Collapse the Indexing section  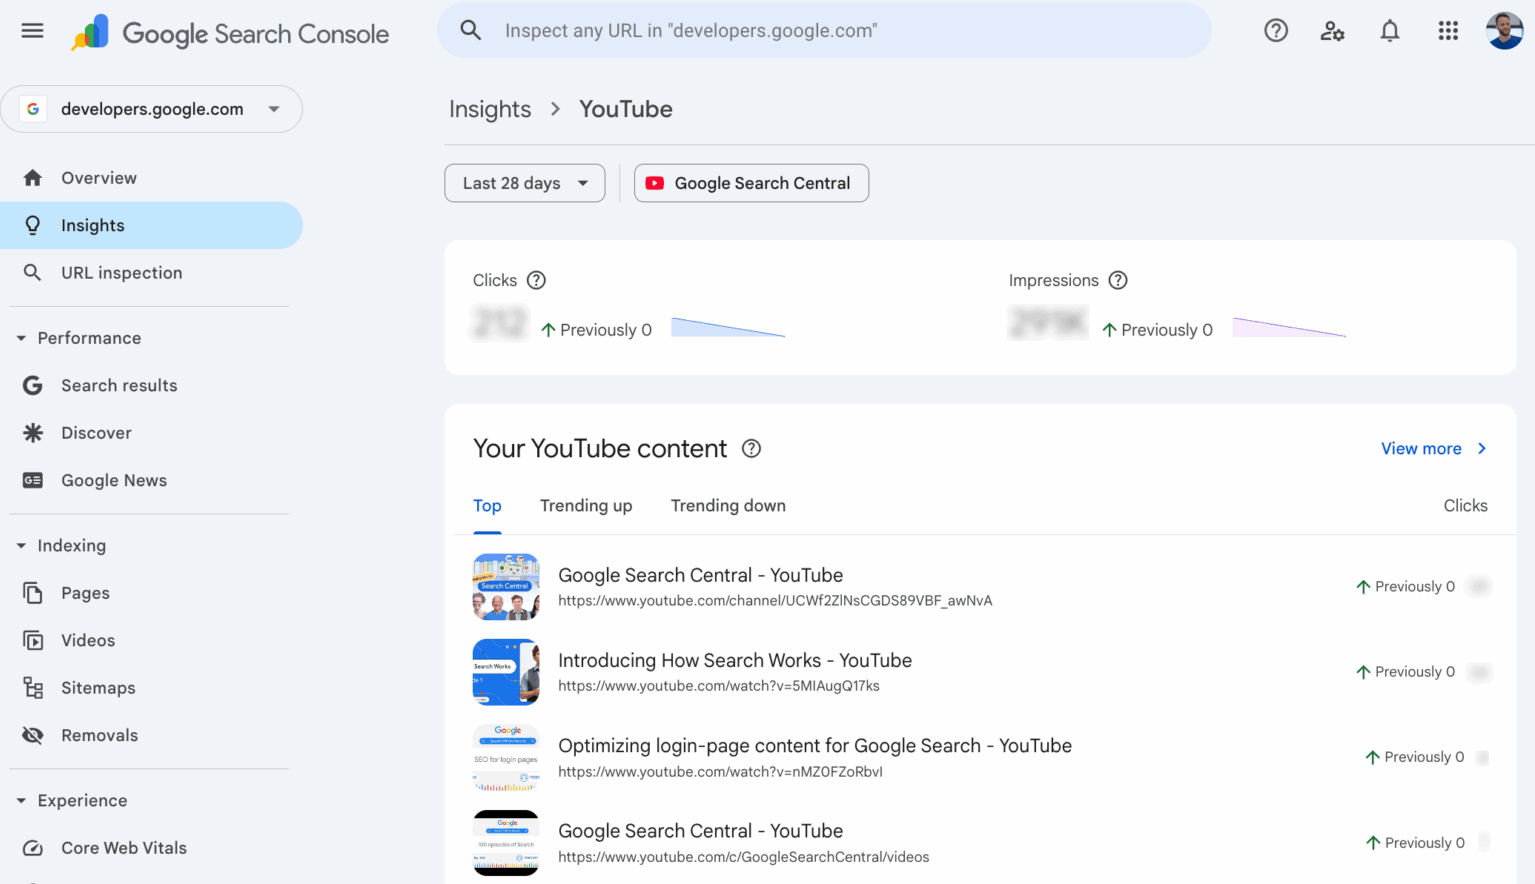pos(21,546)
